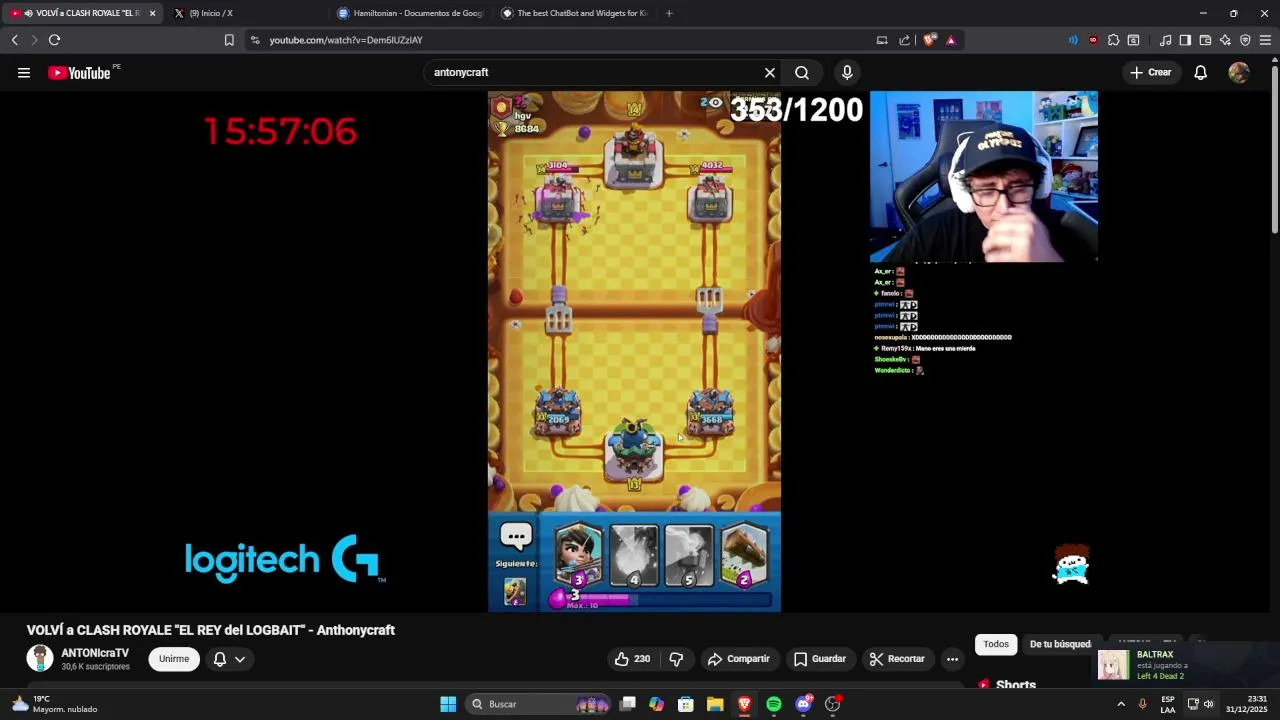The height and width of the screenshot is (720, 1280).
Task: Open Leo AI sparkle icon
Action: (1225, 40)
